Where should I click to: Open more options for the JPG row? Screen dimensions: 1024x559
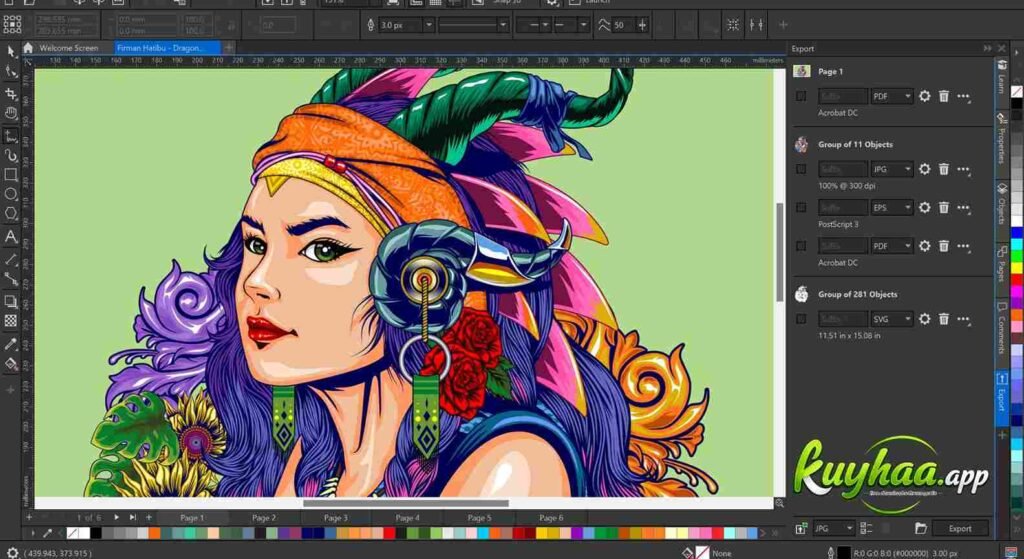964,169
